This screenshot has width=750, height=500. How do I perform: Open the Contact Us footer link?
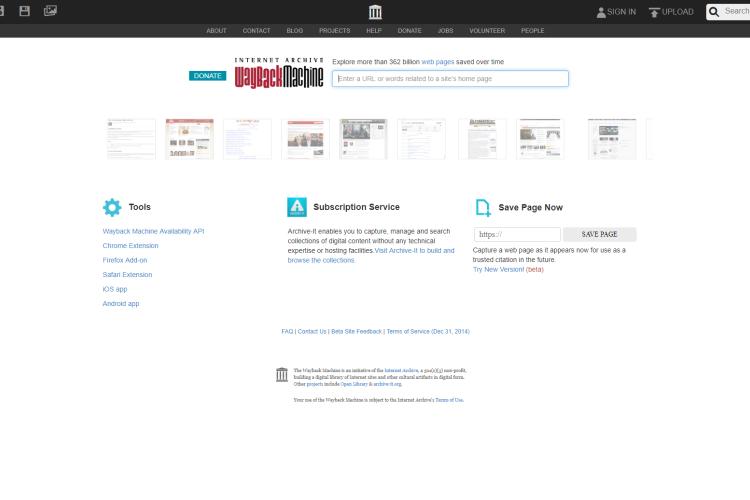[x=312, y=331]
